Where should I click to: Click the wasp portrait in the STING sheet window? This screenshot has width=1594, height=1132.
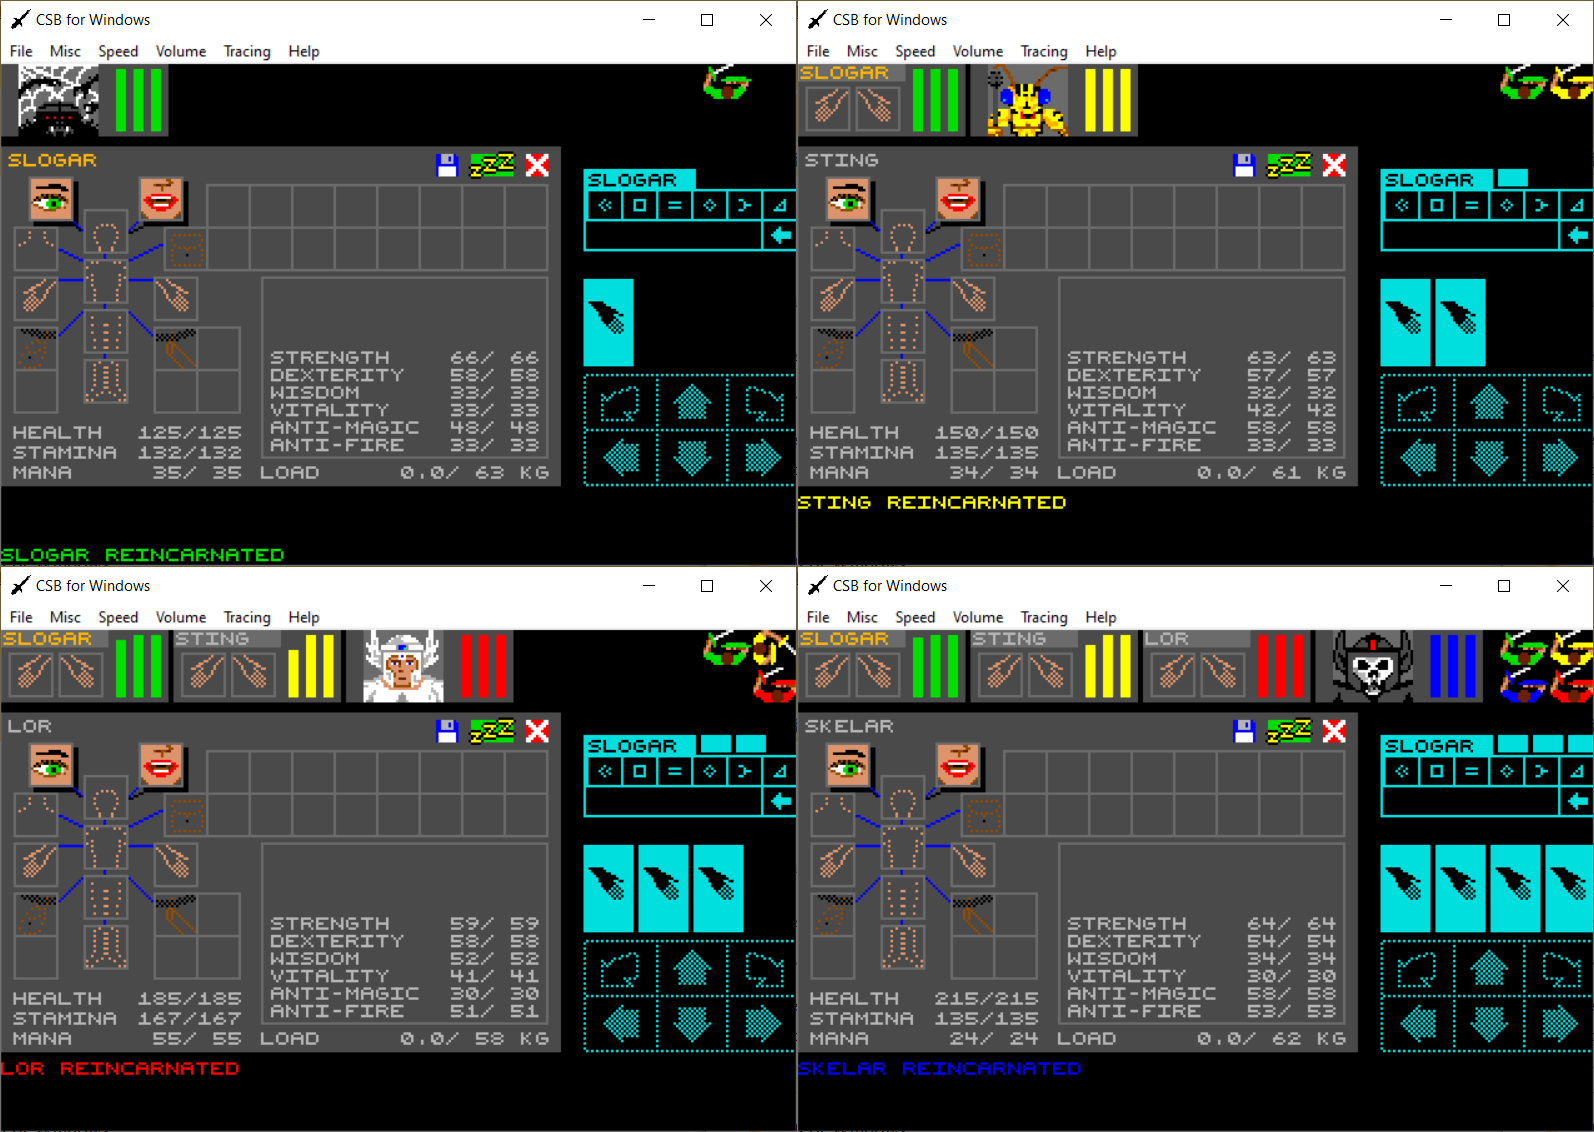(x=1026, y=100)
